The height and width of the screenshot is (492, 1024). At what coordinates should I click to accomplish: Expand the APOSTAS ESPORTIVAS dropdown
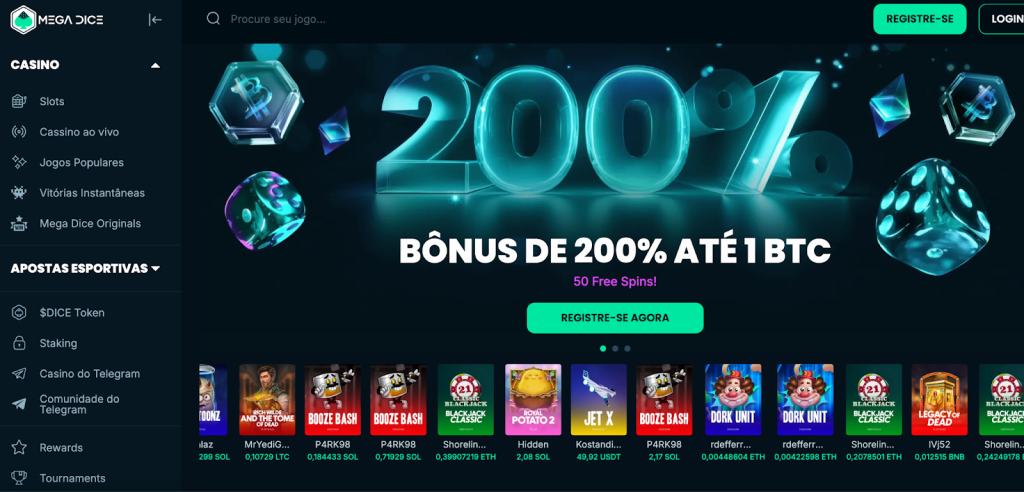(x=155, y=269)
